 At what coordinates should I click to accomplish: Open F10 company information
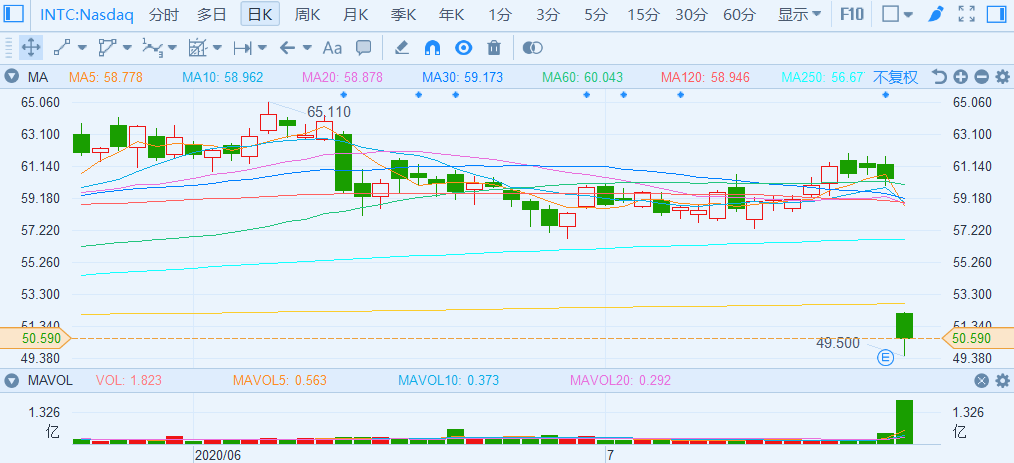pyautogui.click(x=851, y=14)
